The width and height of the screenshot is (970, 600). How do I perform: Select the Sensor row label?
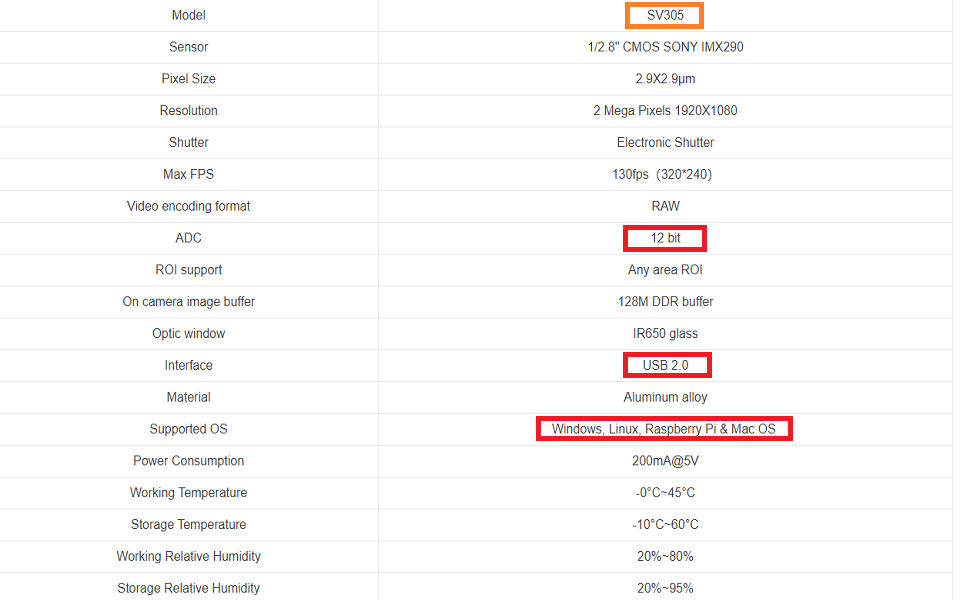(189, 47)
